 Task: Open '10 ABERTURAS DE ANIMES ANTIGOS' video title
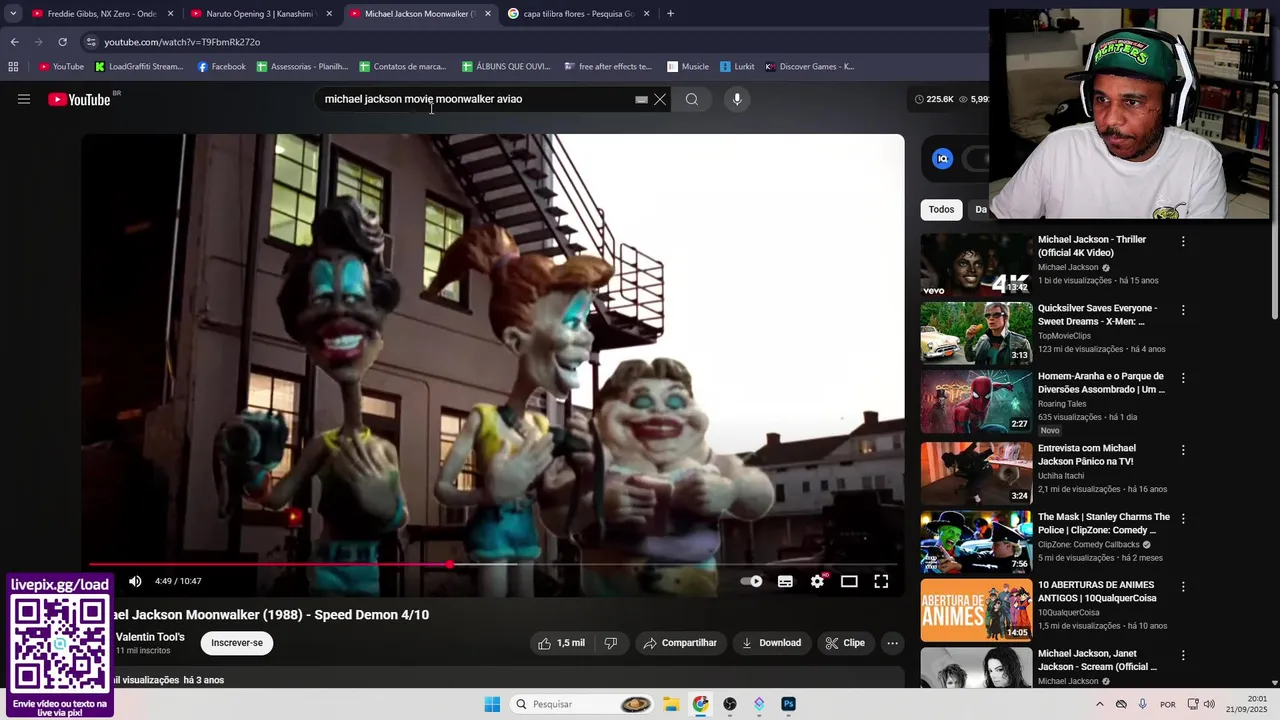(1097, 591)
